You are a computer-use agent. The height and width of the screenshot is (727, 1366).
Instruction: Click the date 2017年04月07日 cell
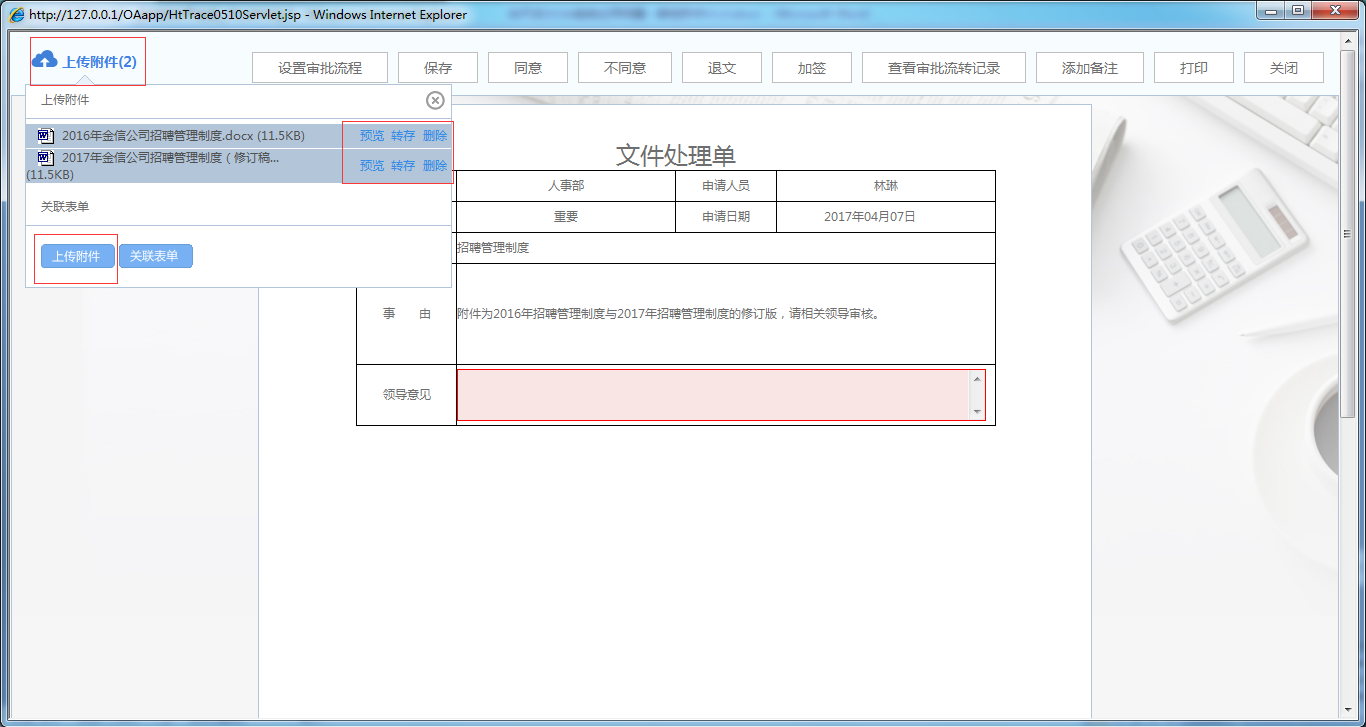[886, 217]
